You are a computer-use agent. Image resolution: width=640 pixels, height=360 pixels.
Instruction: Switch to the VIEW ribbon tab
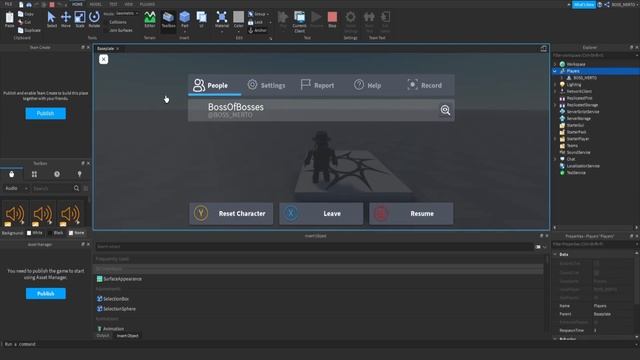pyautogui.click(x=129, y=4)
